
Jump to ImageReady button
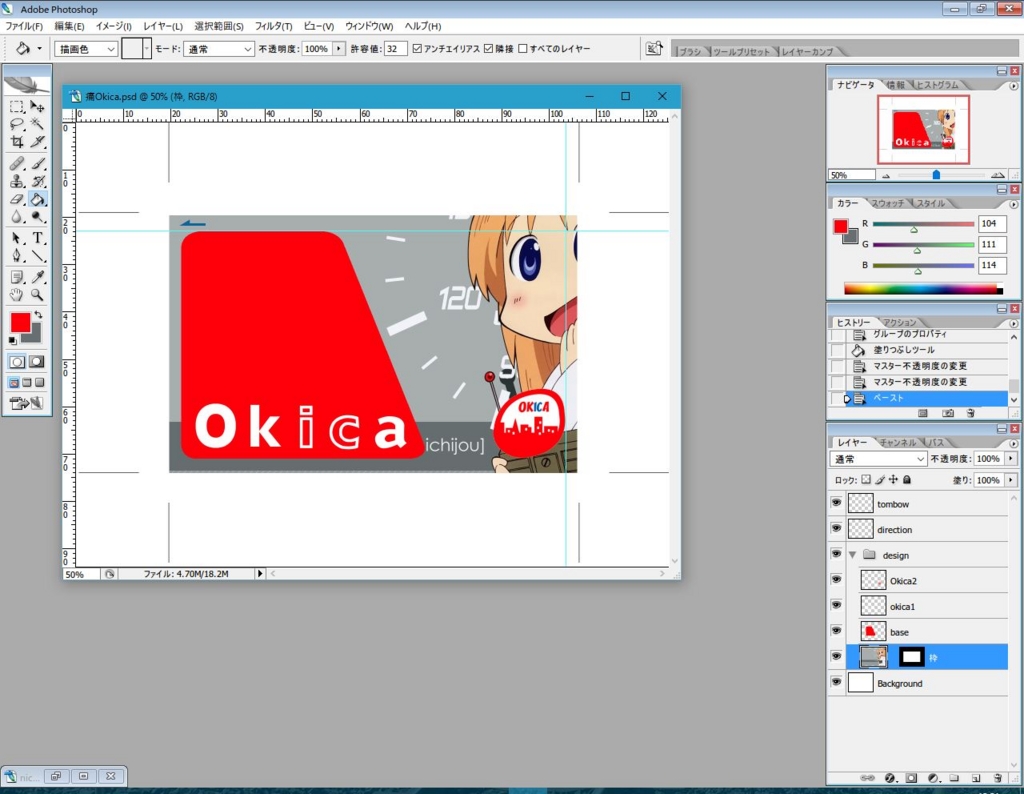[26, 404]
